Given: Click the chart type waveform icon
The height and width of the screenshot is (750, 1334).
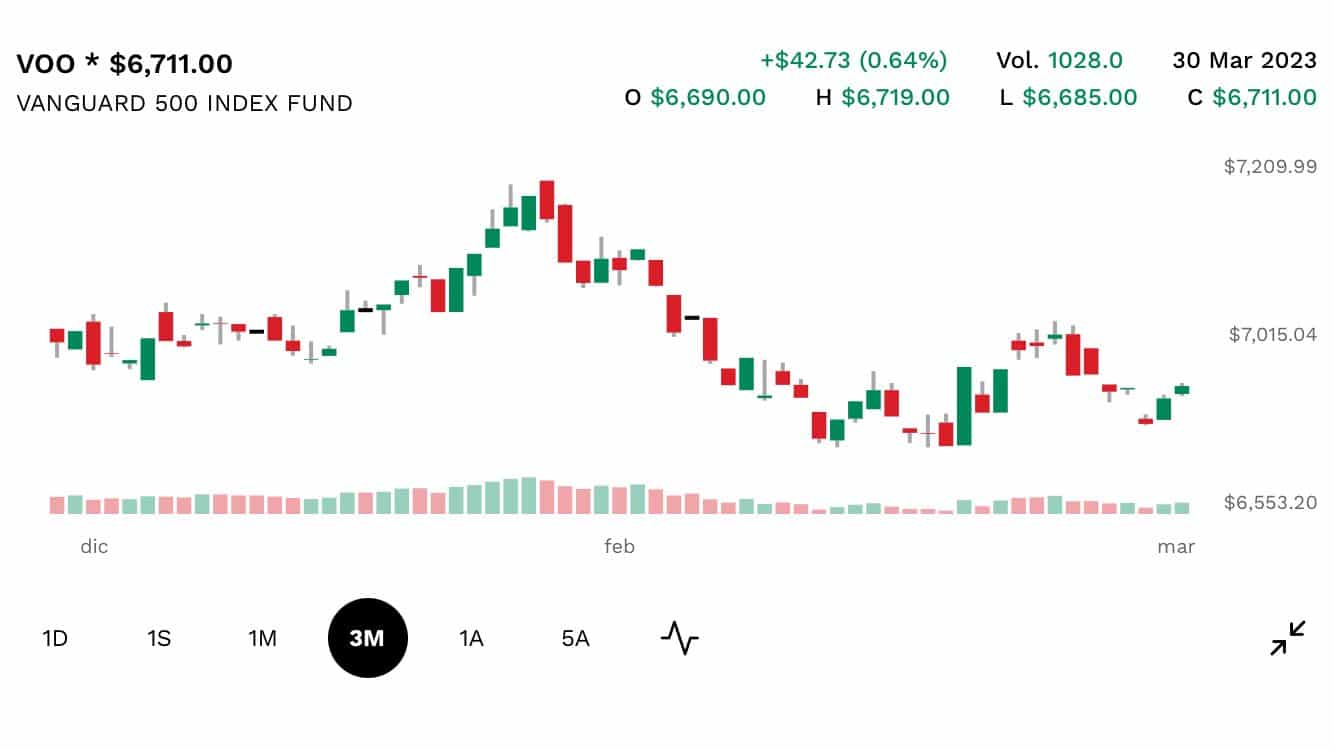Looking at the screenshot, I should (x=679, y=638).
